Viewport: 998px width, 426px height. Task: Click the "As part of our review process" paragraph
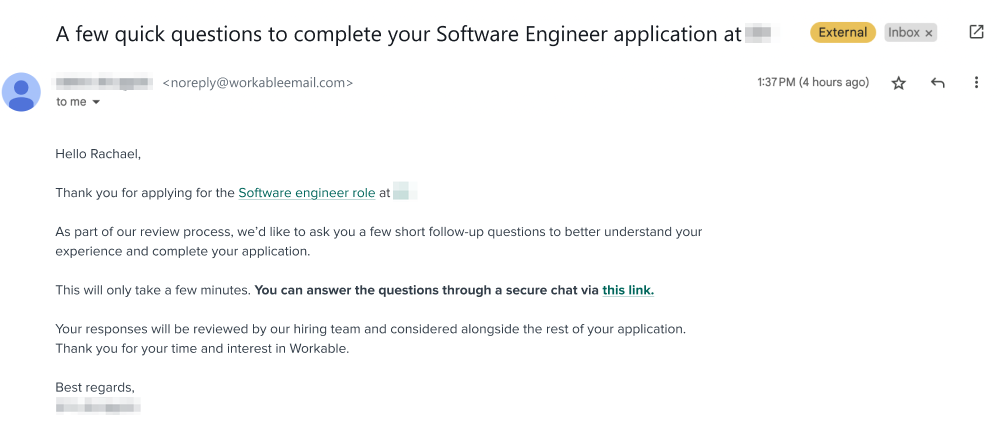378,241
